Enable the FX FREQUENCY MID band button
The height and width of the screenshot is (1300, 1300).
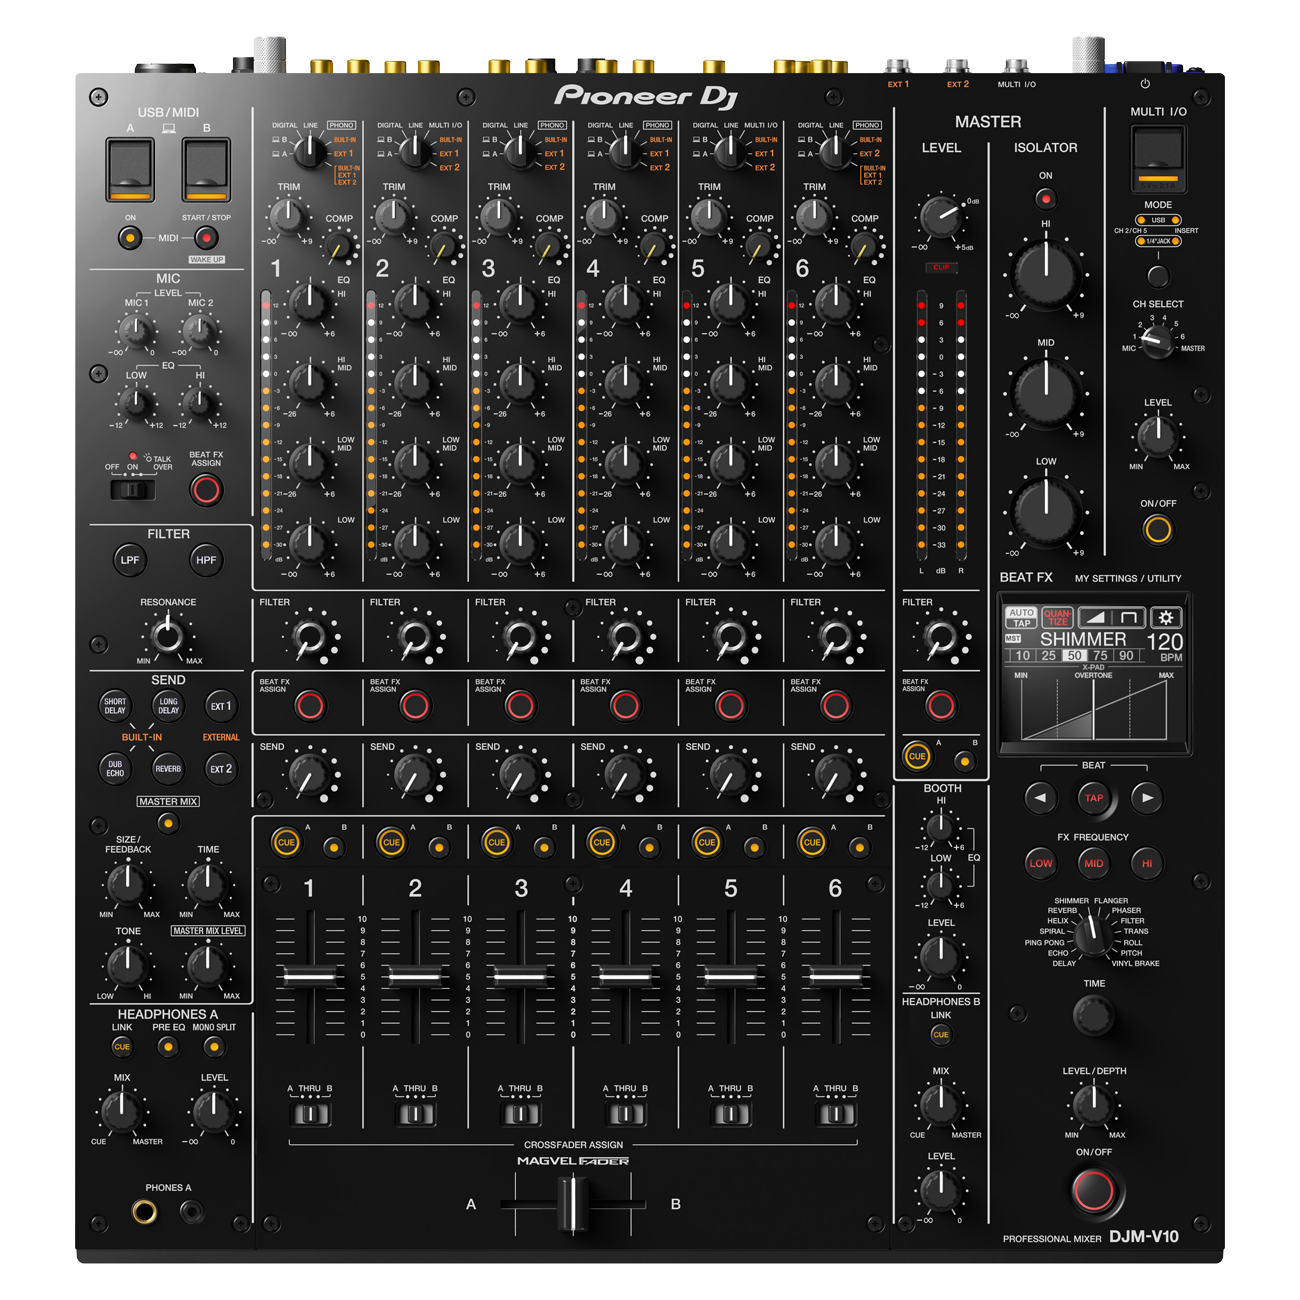point(1094,863)
